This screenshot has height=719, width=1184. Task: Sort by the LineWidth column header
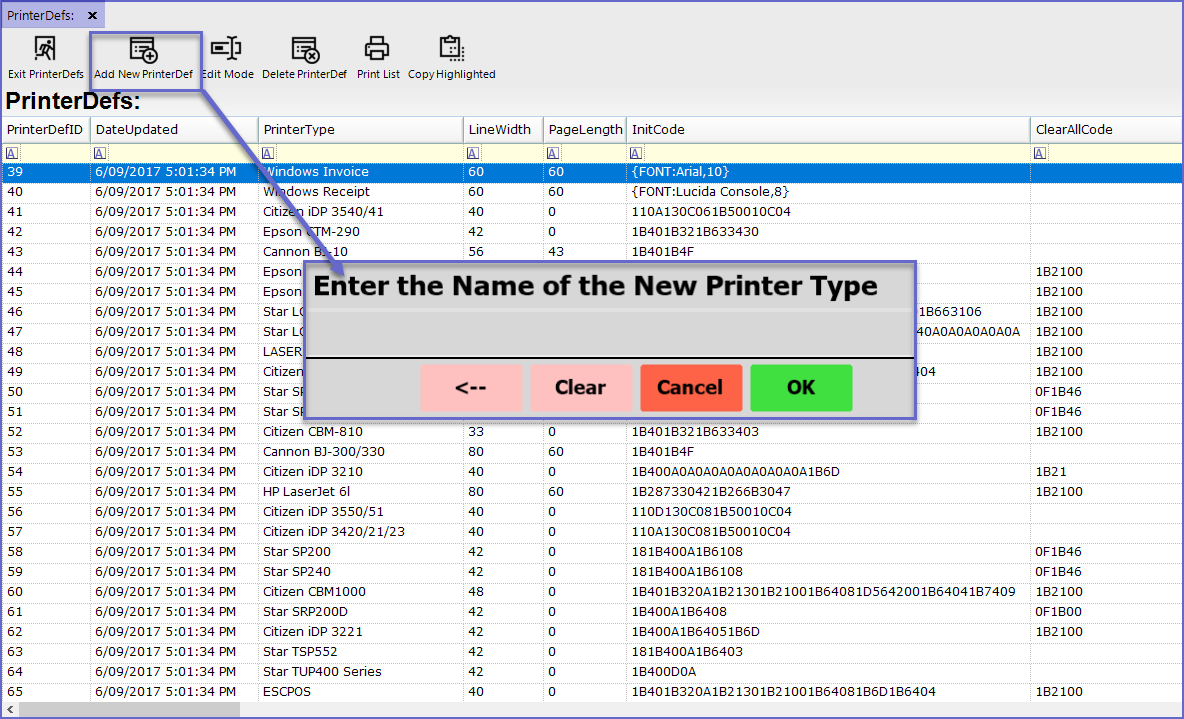tap(499, 129)
